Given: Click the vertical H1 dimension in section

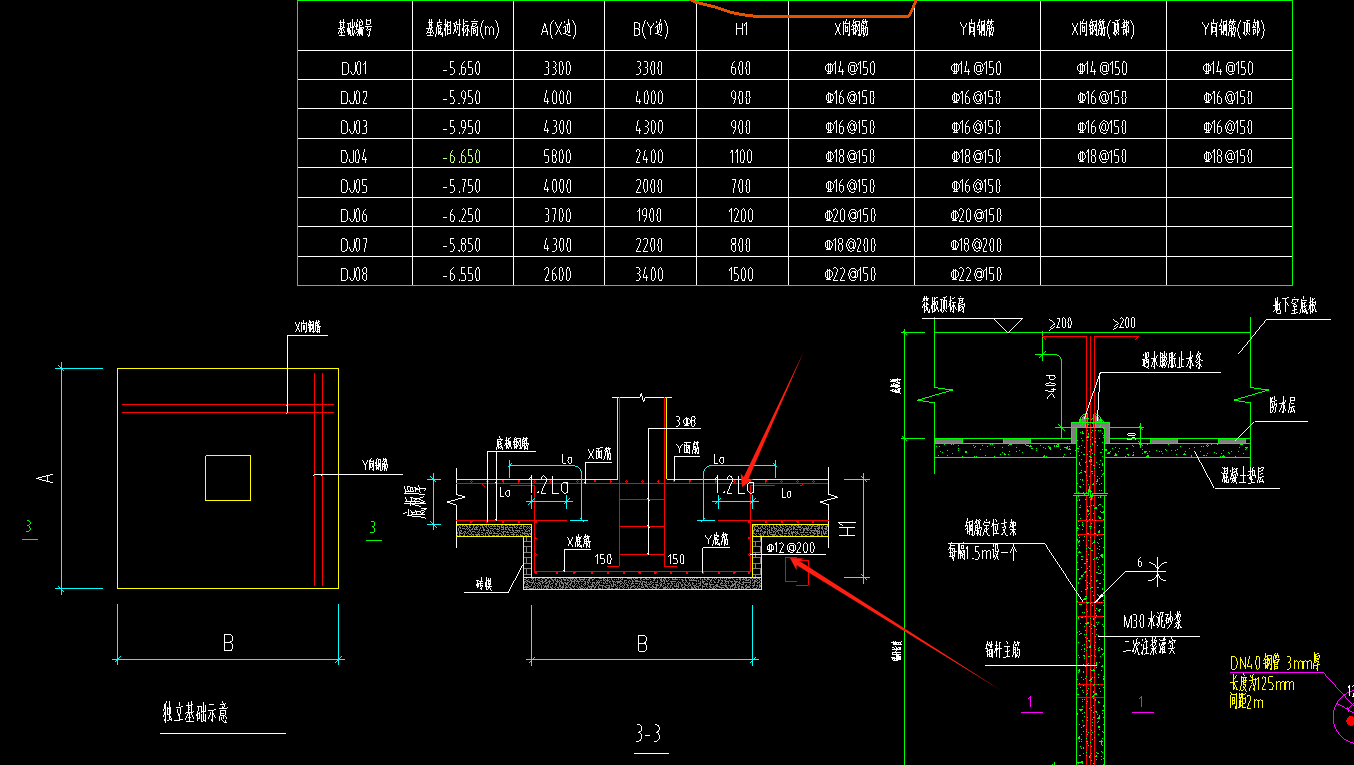Looking at the screenshot, I should (x=848, y=527).
